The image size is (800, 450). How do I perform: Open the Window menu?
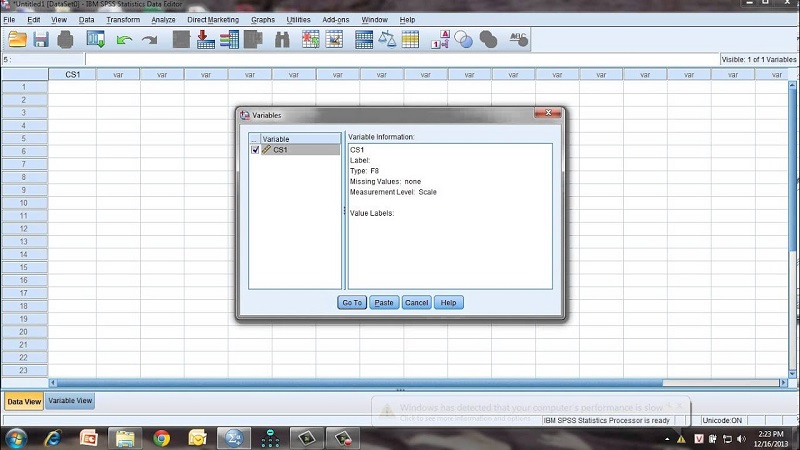click(374, 19)
